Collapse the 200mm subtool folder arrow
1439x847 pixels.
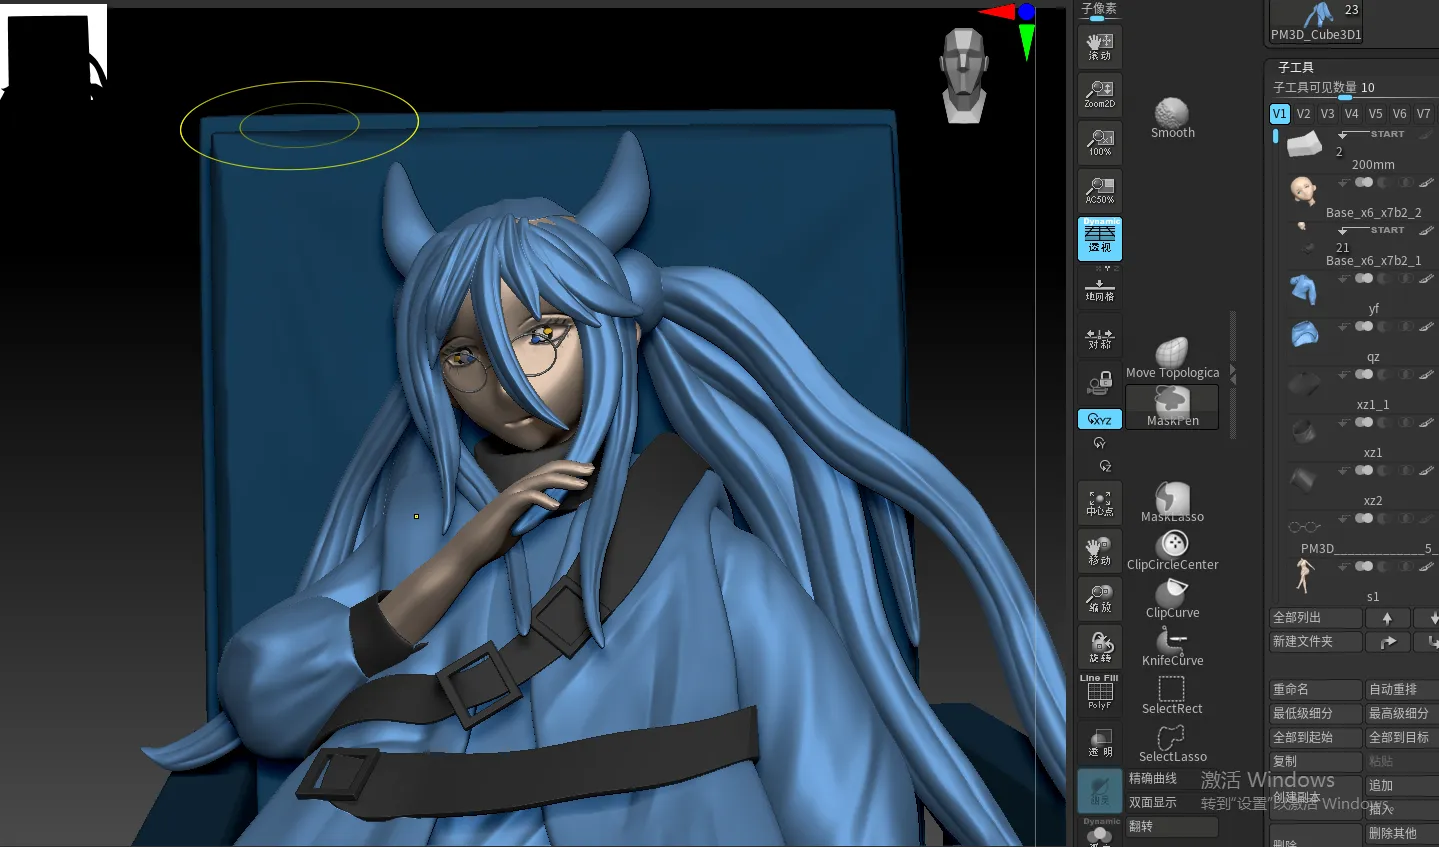click(x=1344, y=134)
